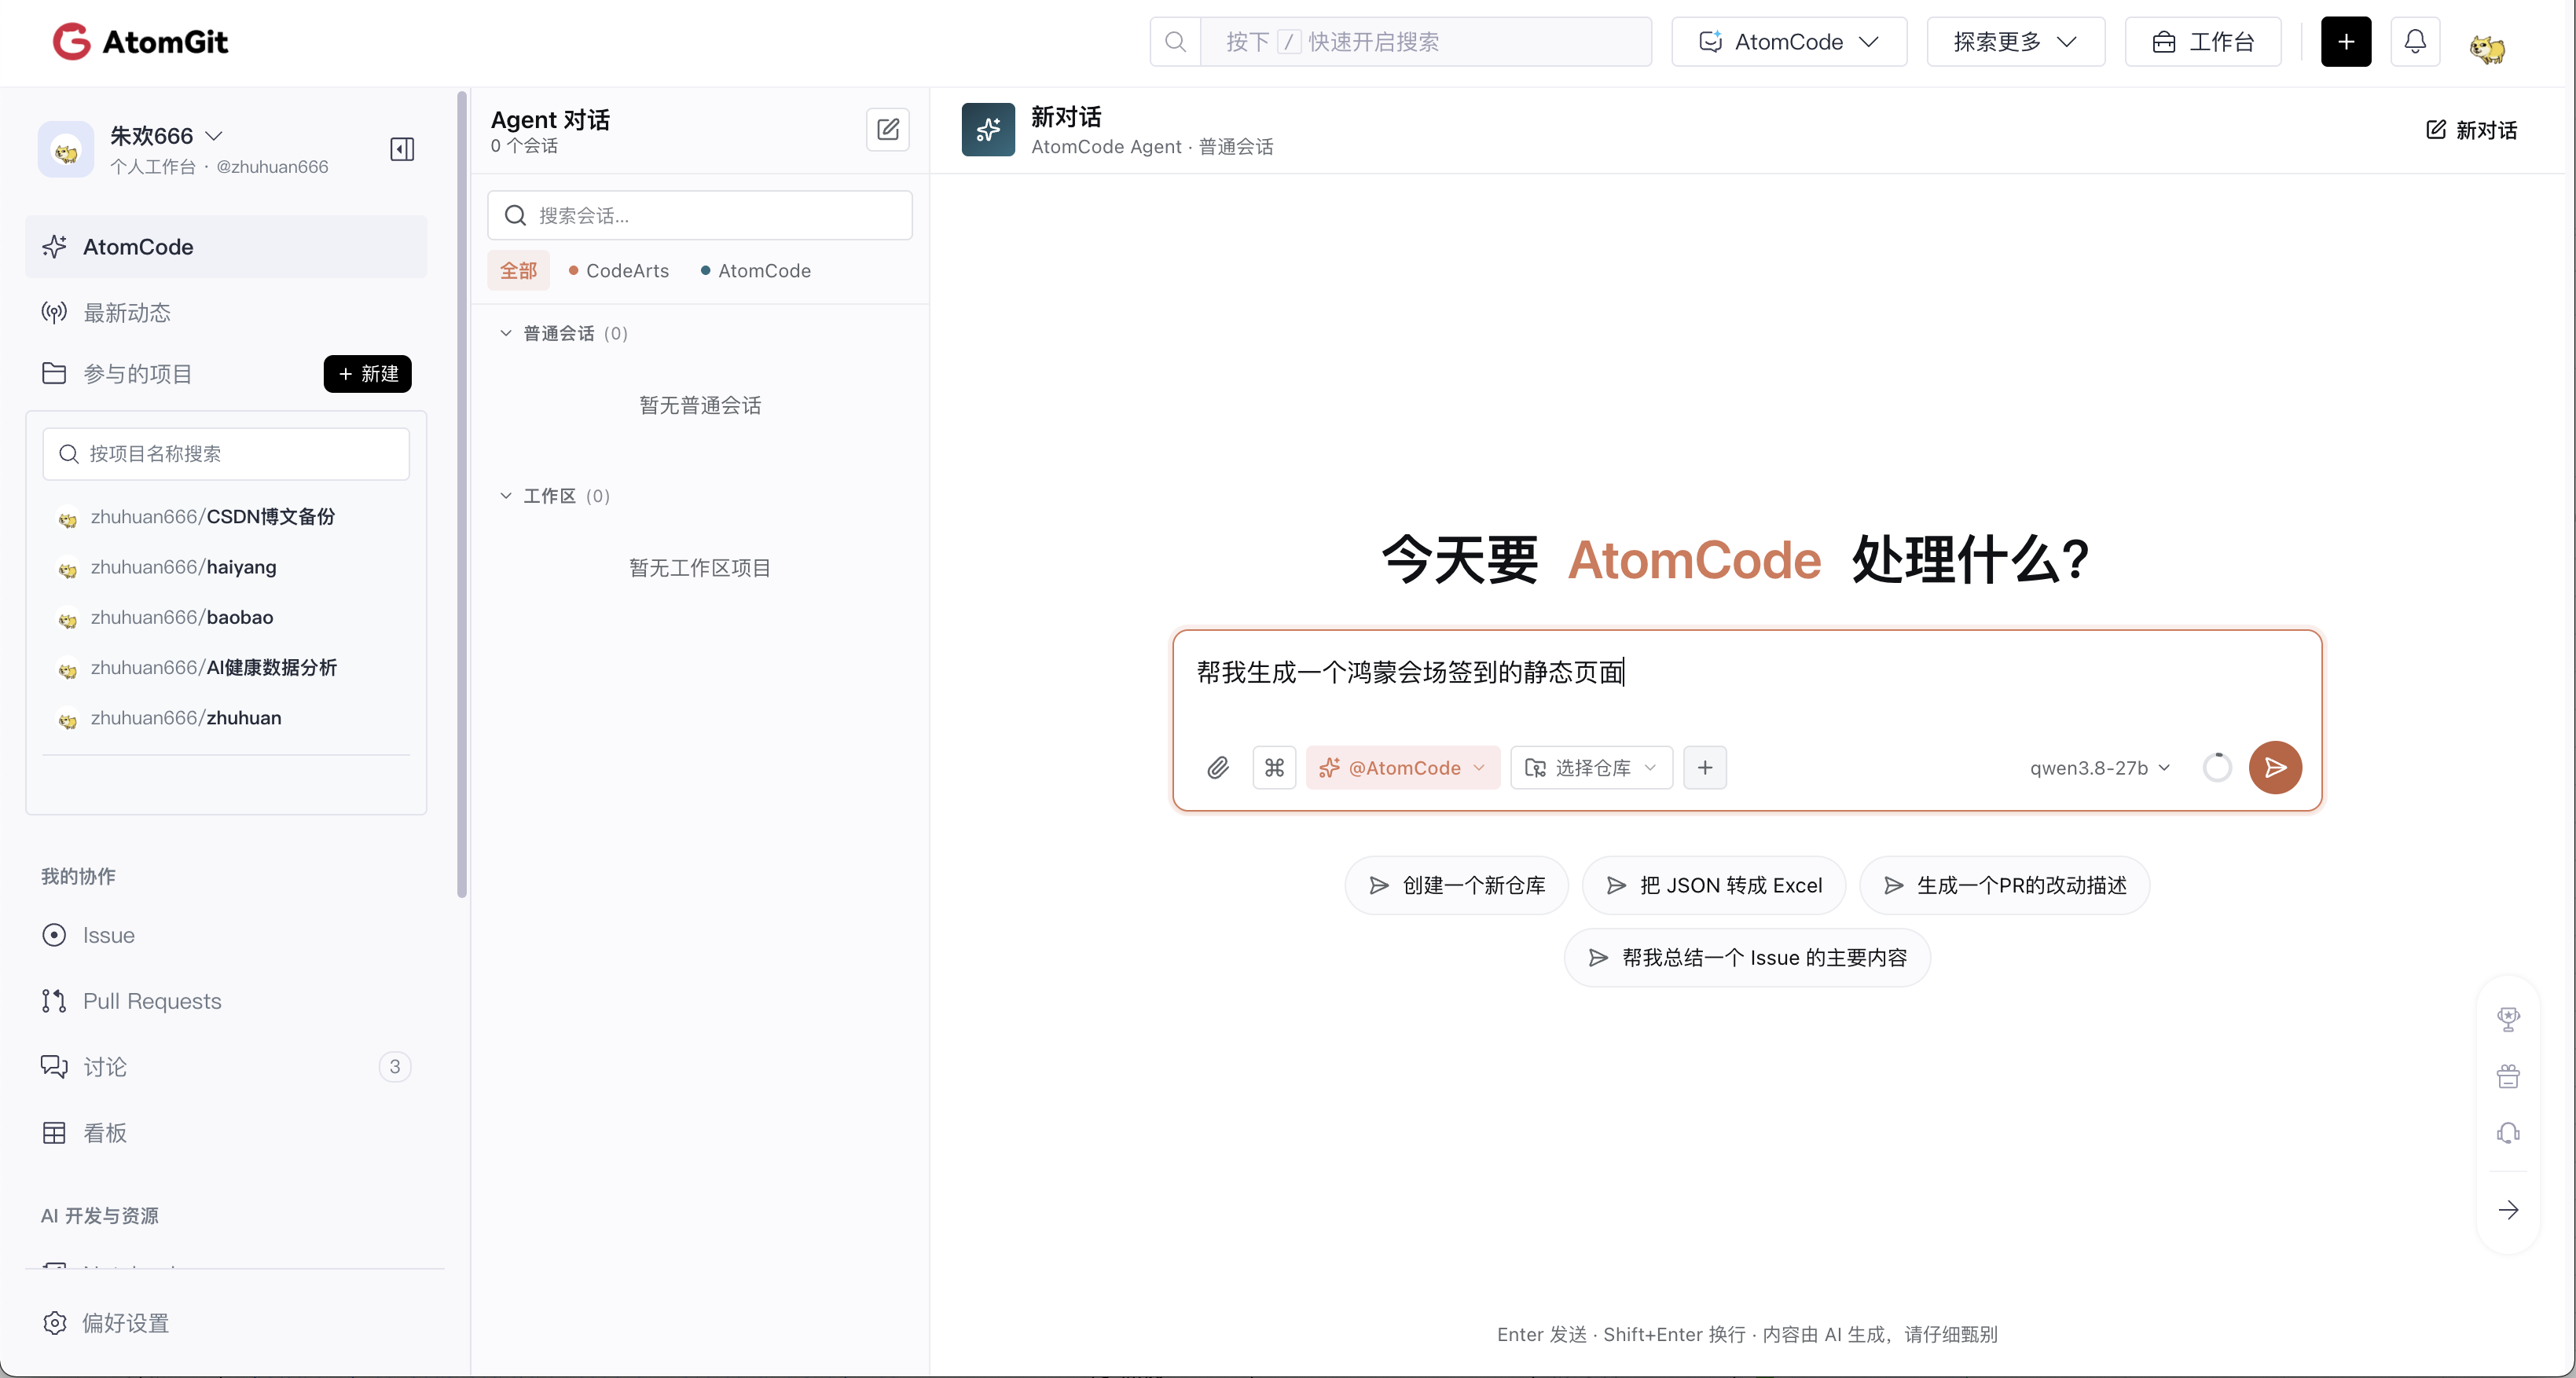Viewport: 2576px width, 1378px height.
Task: Open AtomCode in left sidebar
Action: [226, 247]
